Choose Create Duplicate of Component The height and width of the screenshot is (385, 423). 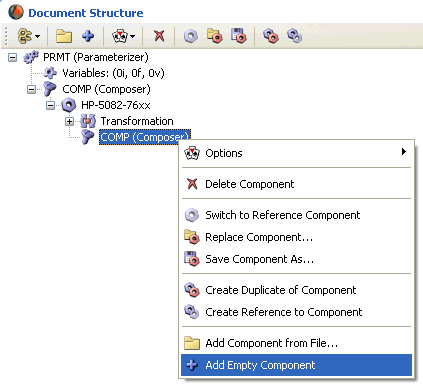297,290
